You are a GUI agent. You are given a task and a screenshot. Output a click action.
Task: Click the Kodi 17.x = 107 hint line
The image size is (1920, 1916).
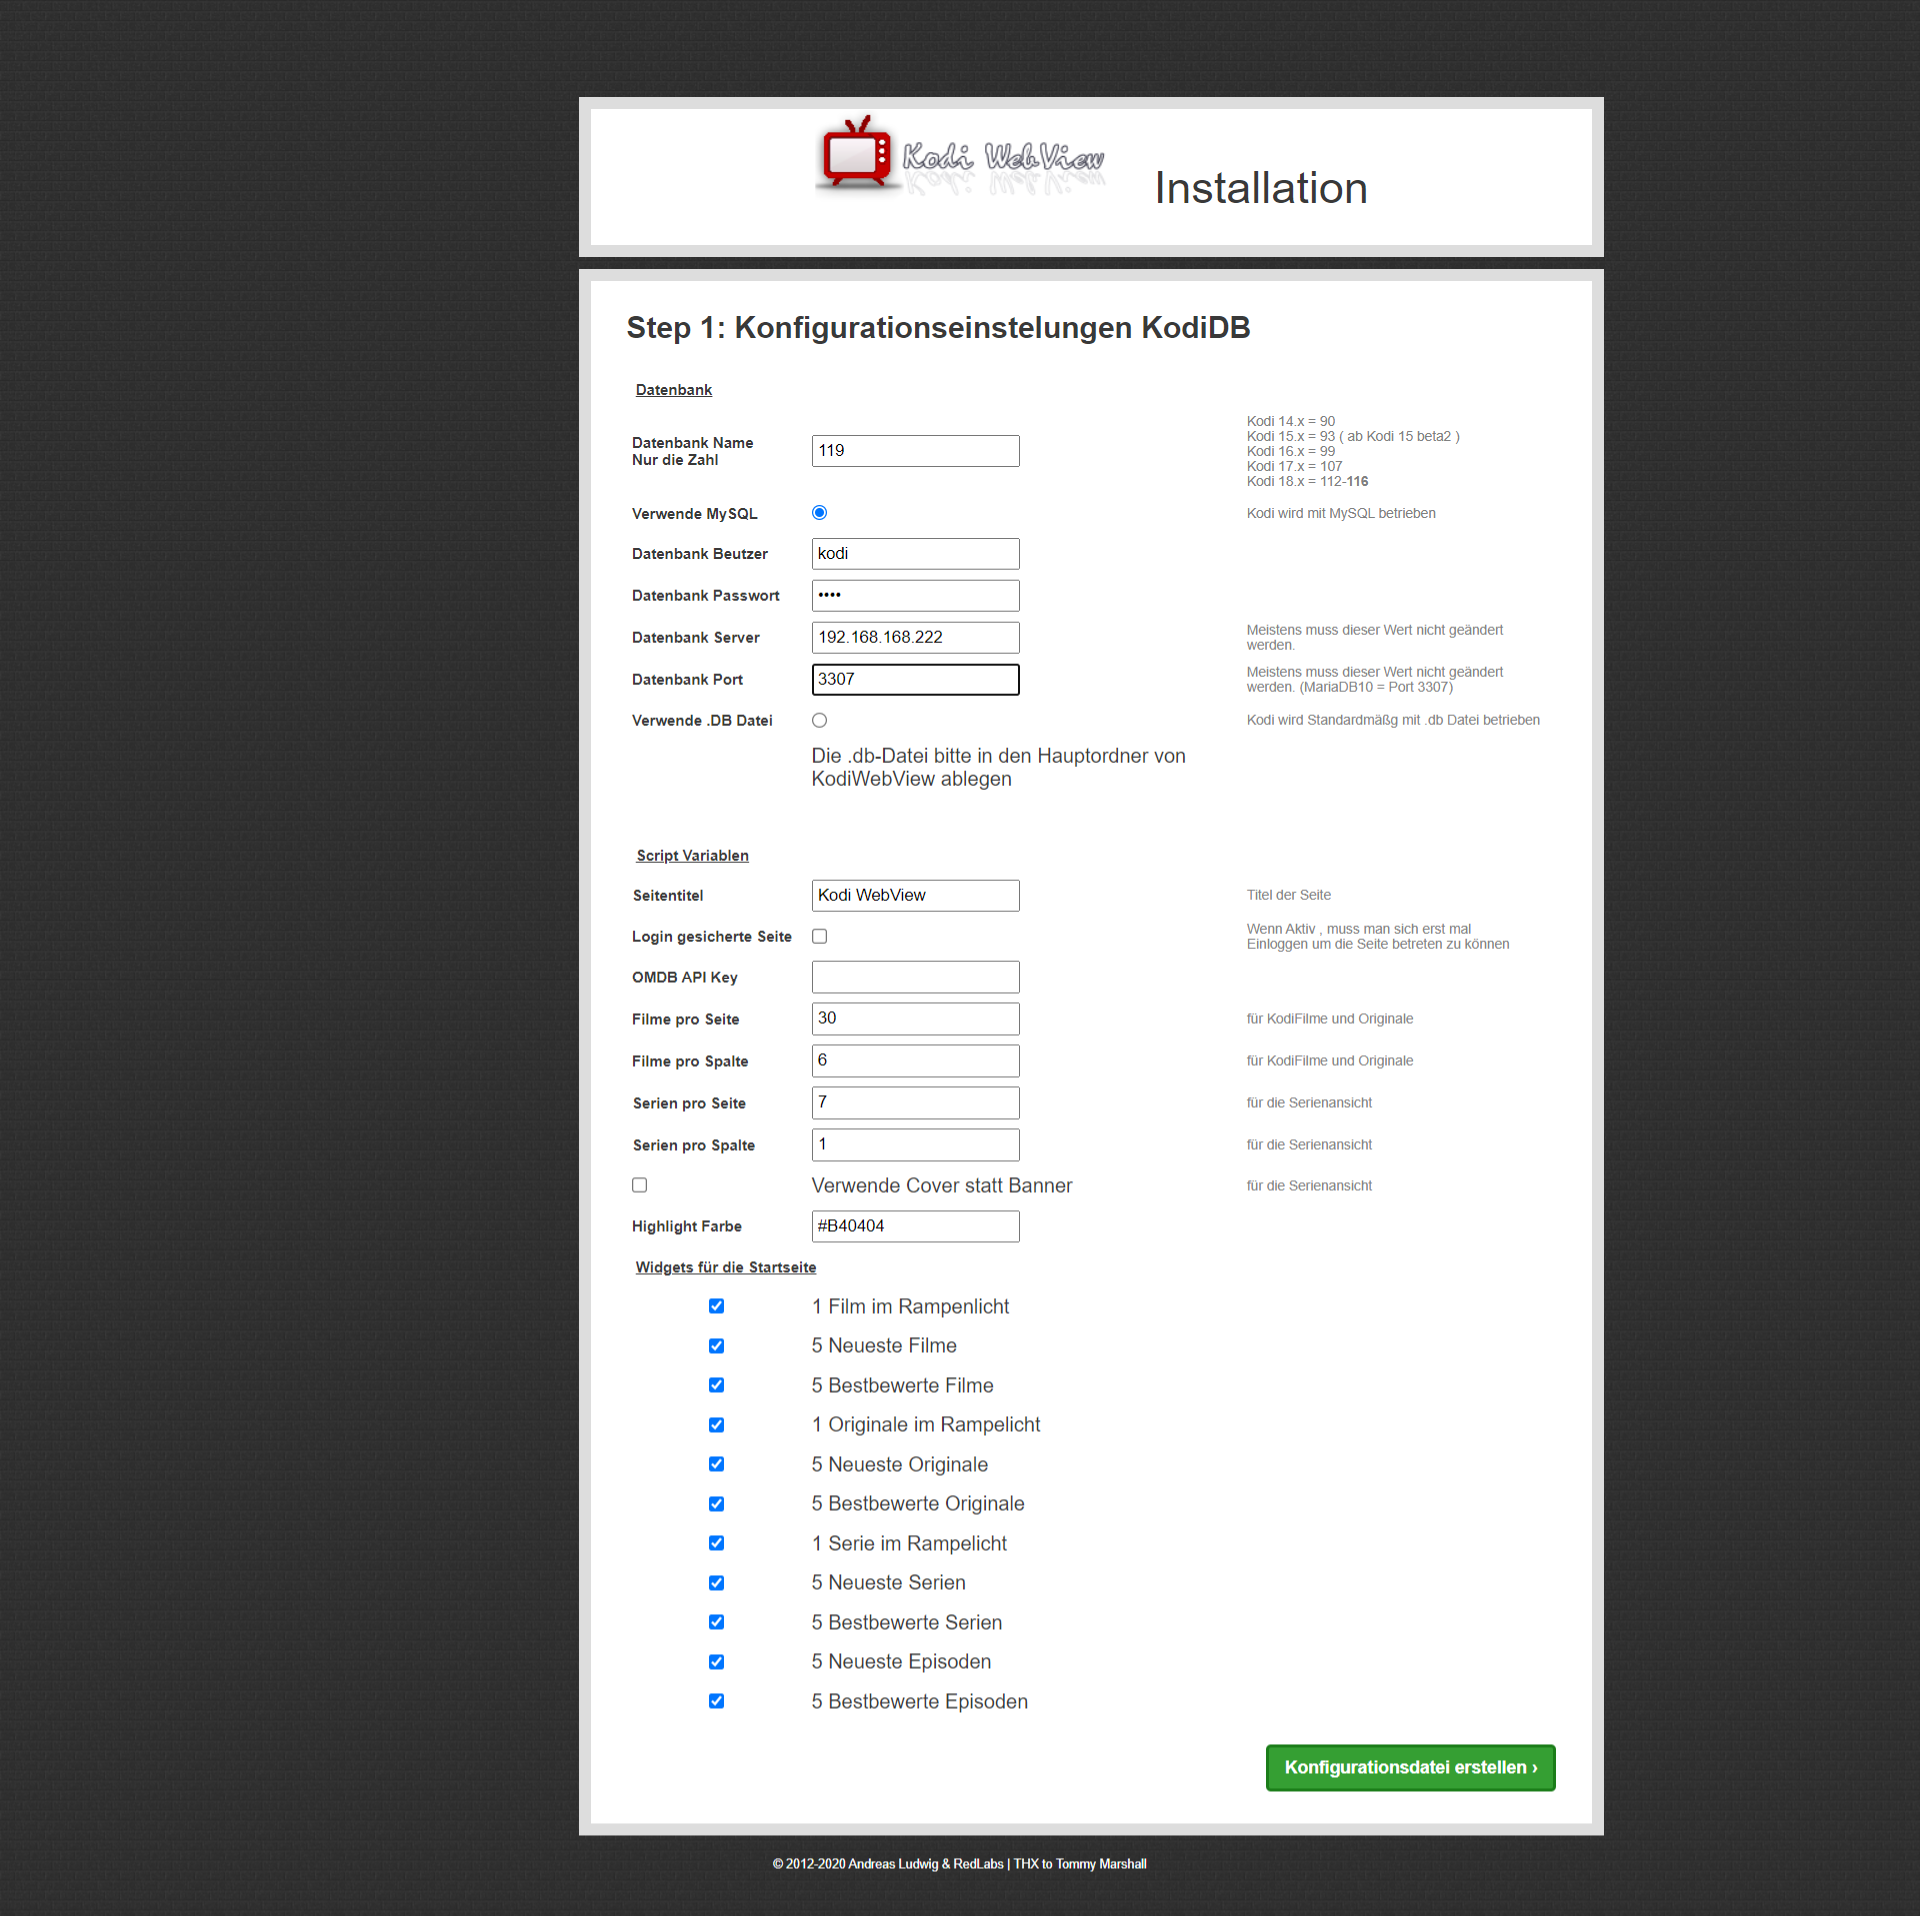pyautogui.click(x=1294, y=467)
